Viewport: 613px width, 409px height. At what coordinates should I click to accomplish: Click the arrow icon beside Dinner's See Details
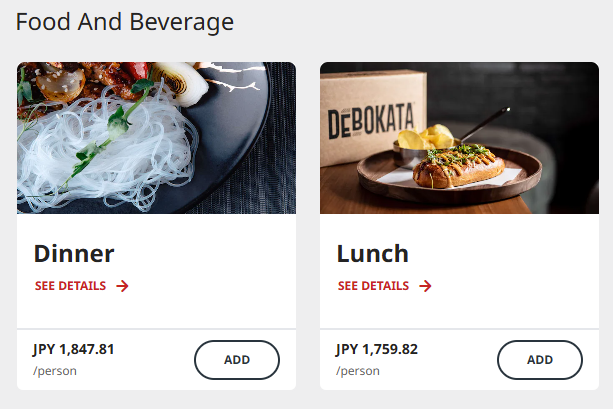click(x=123, y=286)
